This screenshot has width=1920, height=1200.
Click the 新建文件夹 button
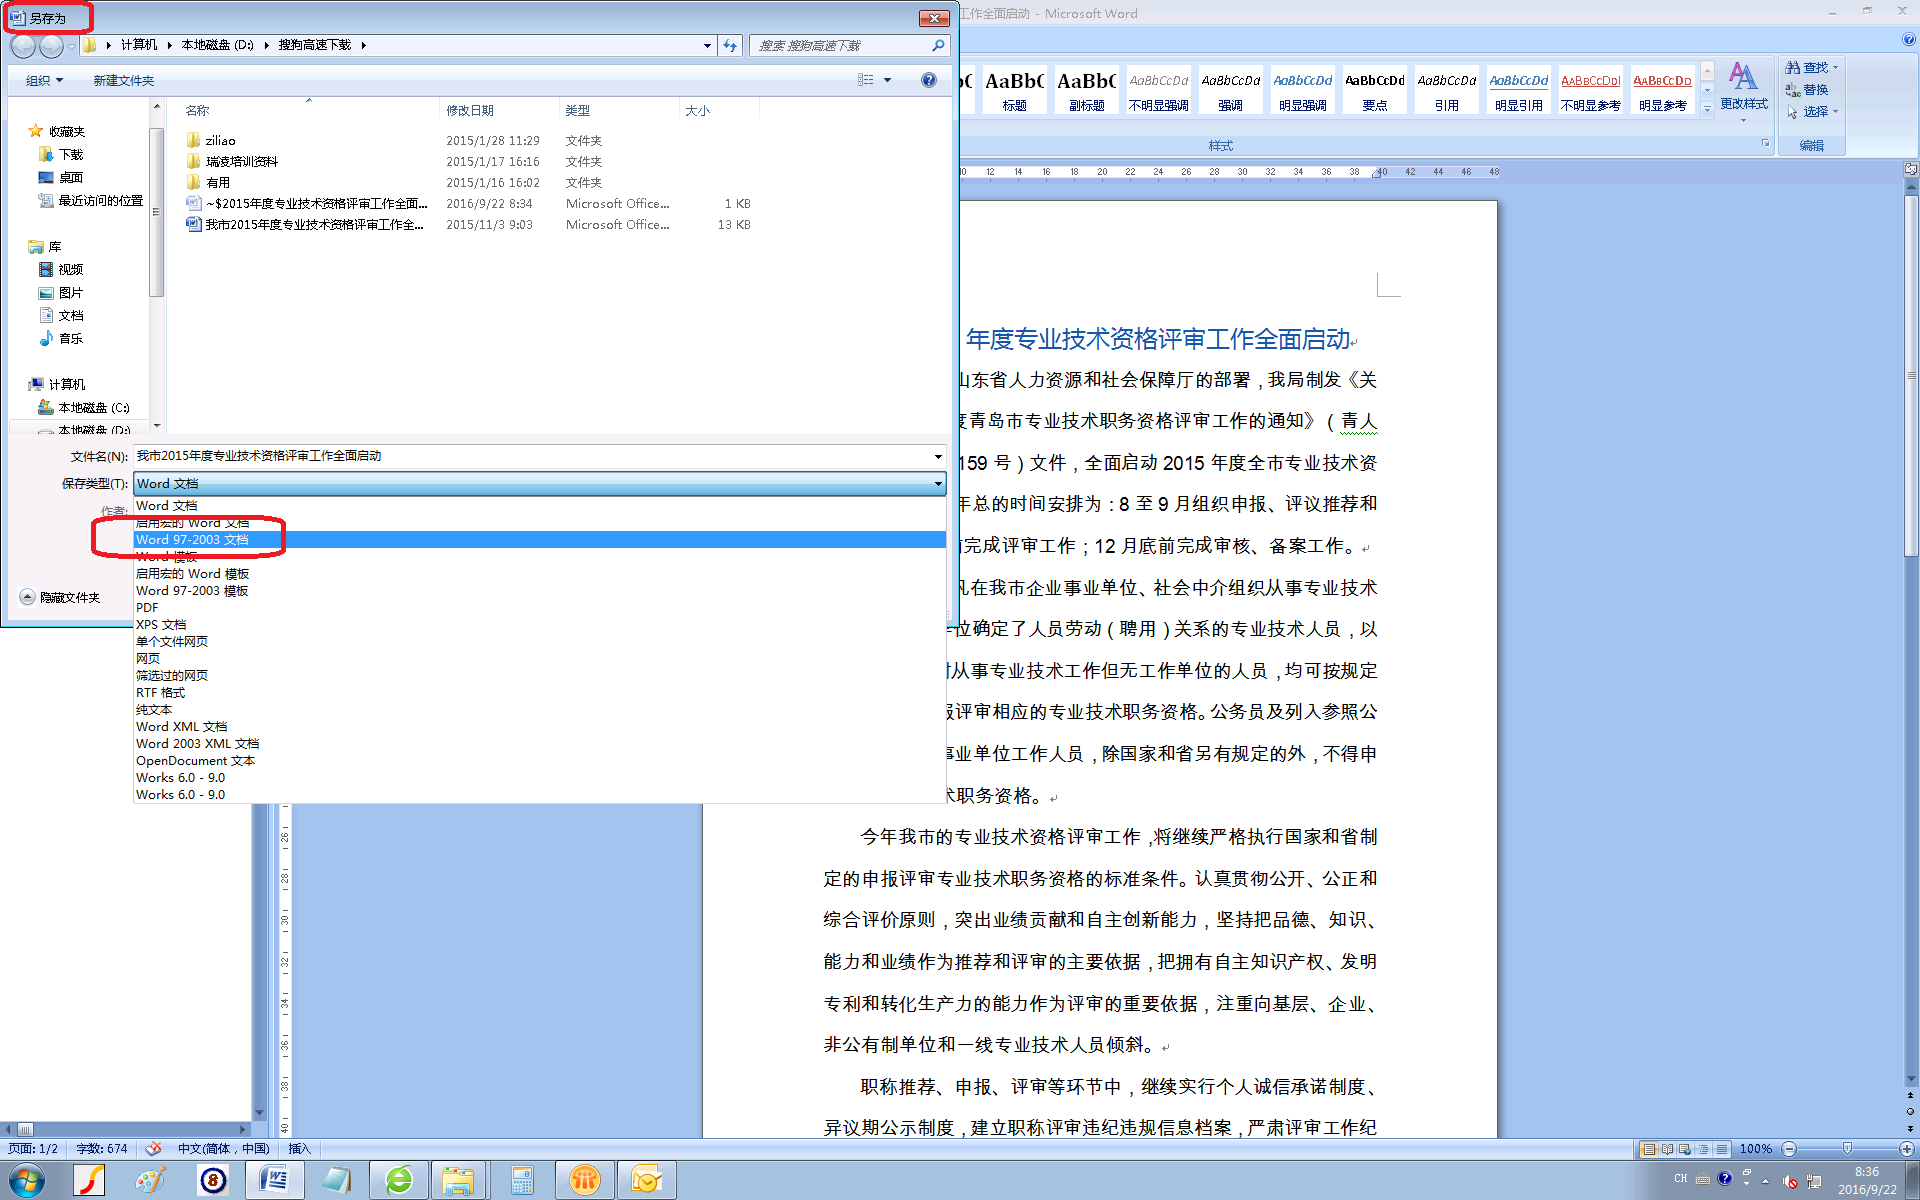click(123, 80)
